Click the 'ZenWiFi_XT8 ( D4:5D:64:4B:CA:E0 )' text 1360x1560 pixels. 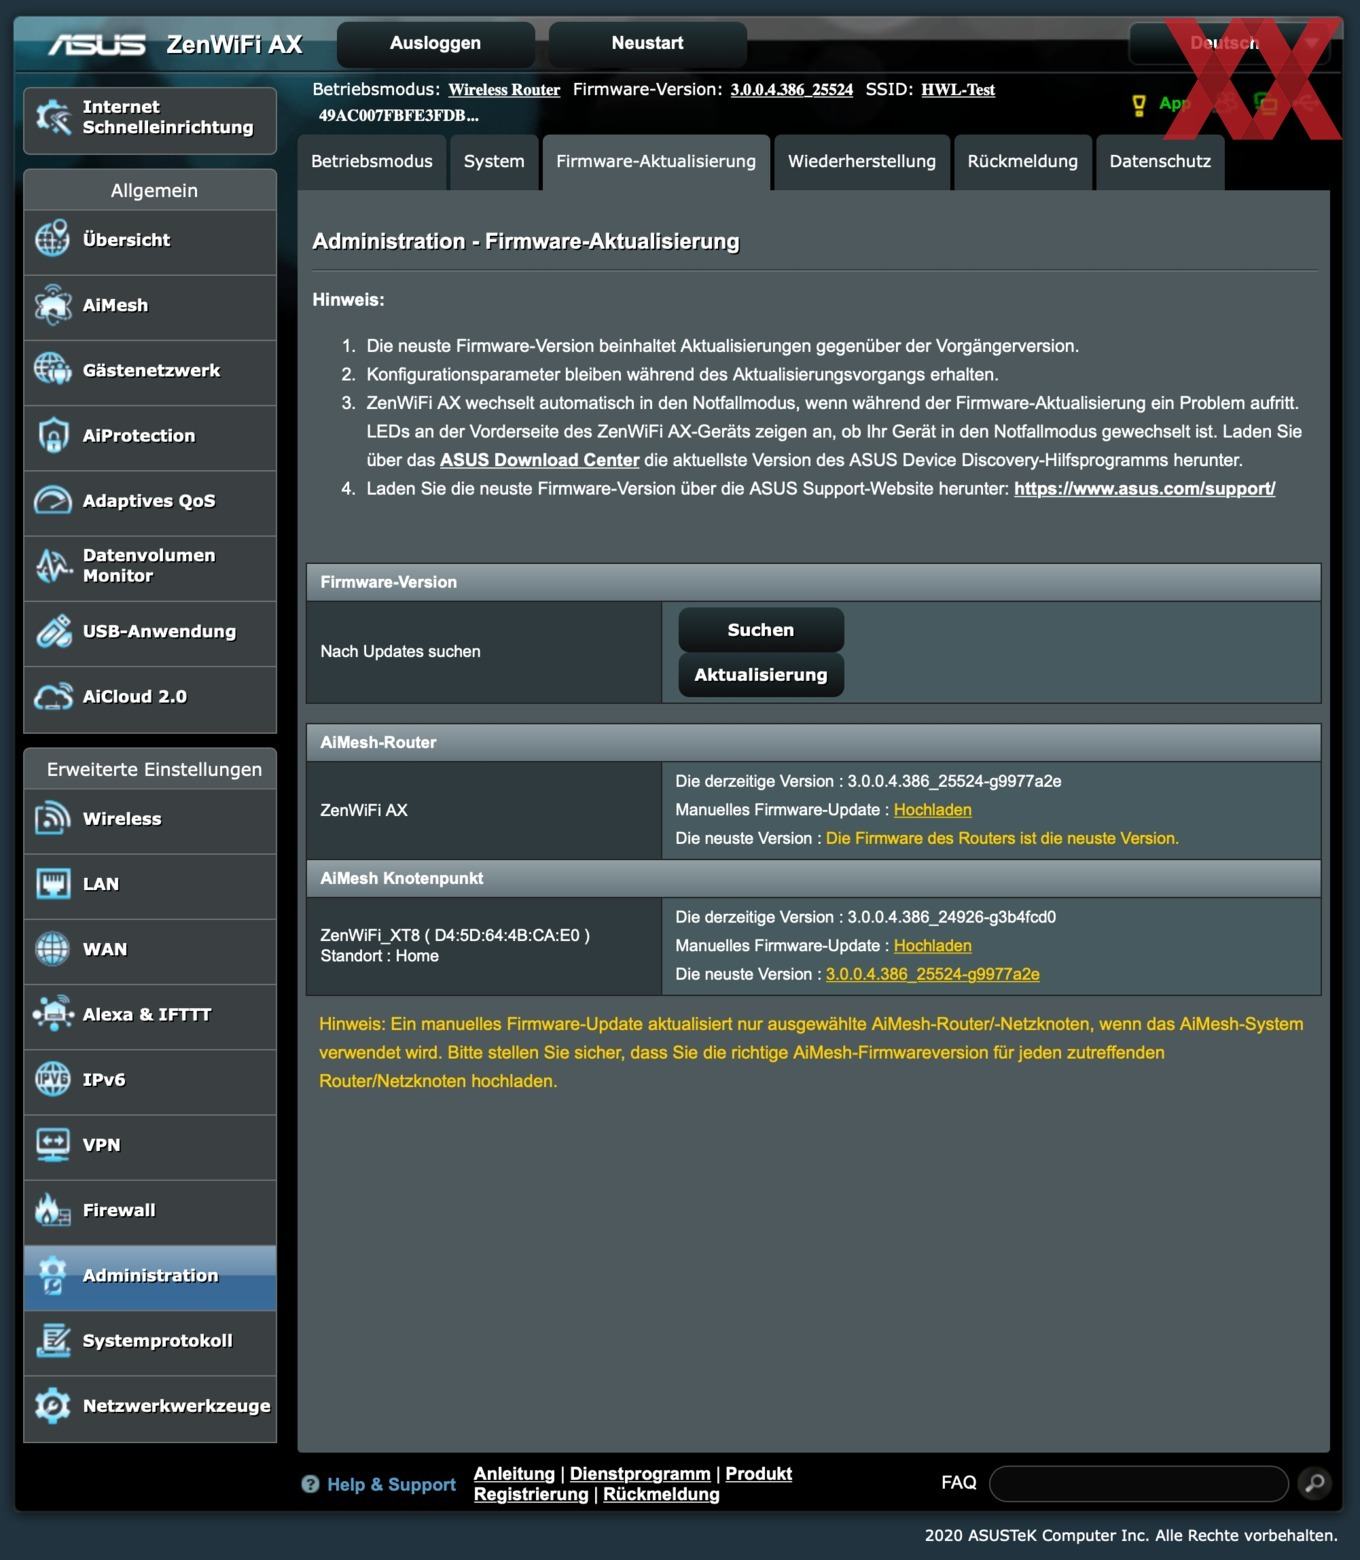pos(455,935)
